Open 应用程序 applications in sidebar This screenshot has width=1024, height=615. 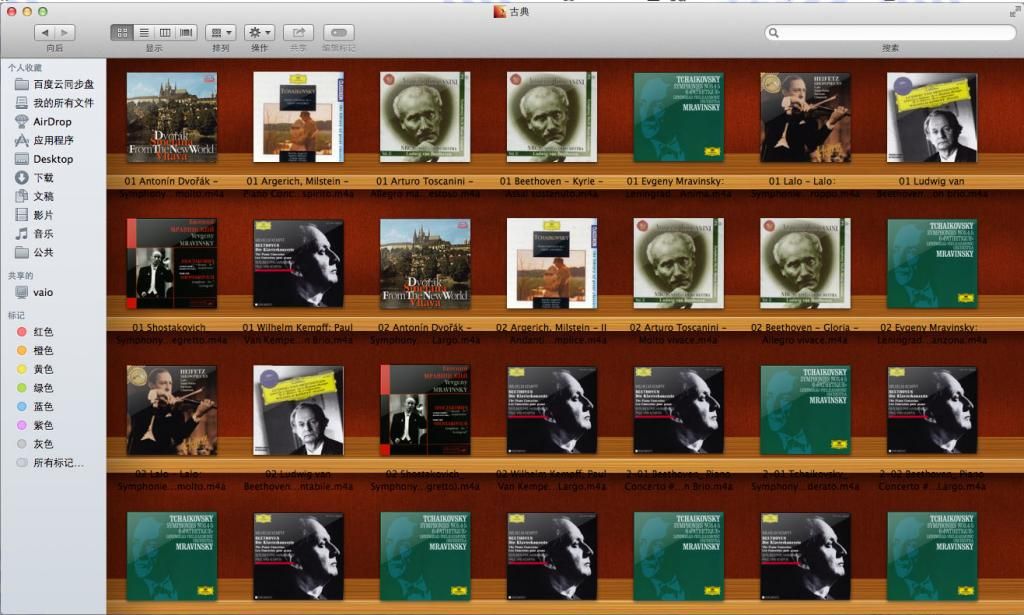53,141
